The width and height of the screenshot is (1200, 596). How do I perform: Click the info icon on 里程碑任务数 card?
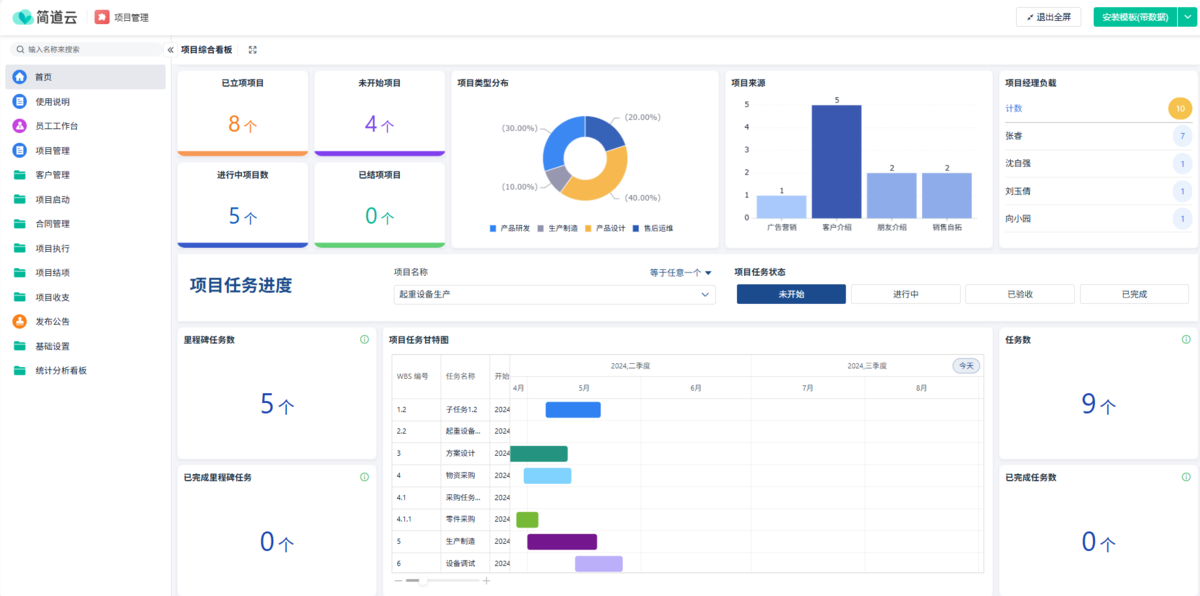pos(364,340)
